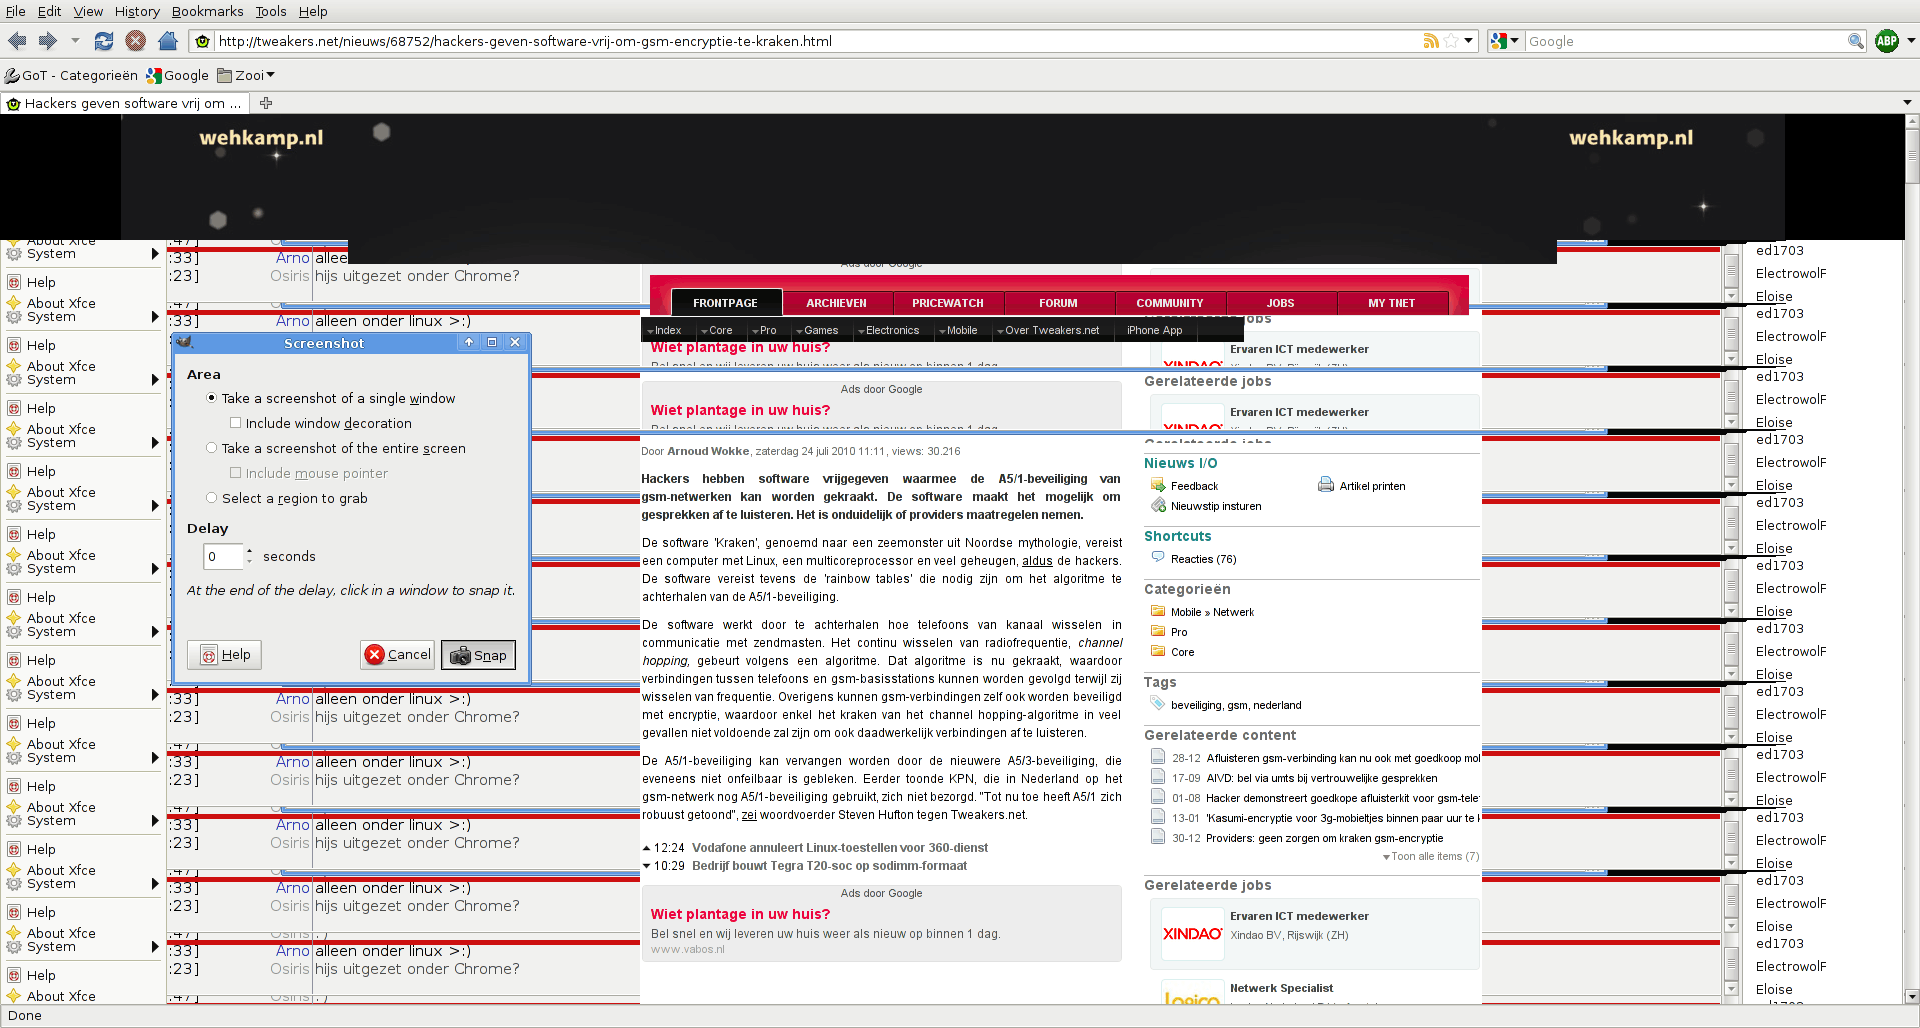Click the Pro category folder icon
This screenshot has width=1920, height=1028.
[x=1158, y=631]
